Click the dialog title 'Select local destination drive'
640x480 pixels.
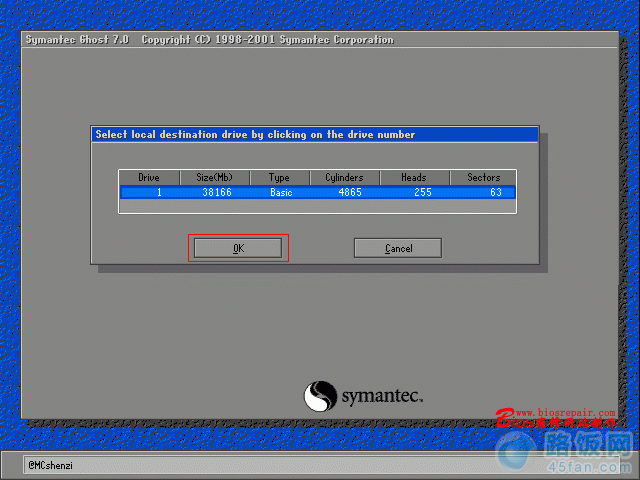pos(255,134)
